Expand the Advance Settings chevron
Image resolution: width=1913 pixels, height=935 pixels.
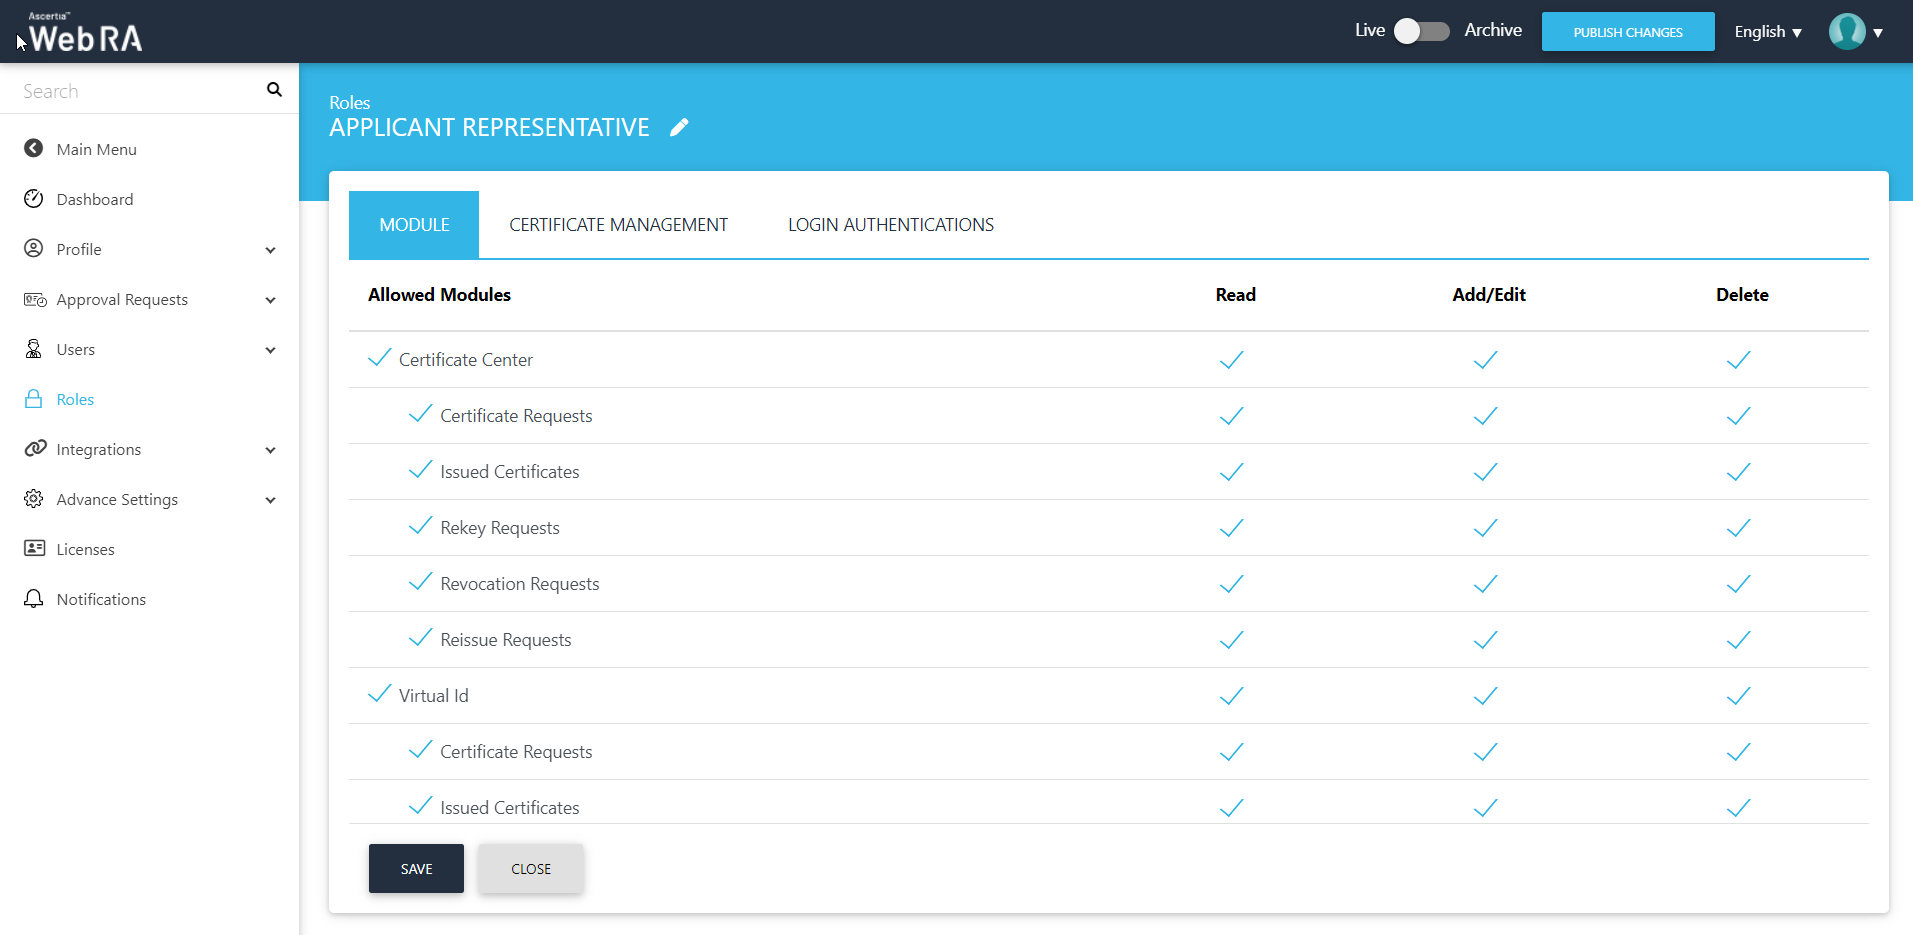[270, 500]
